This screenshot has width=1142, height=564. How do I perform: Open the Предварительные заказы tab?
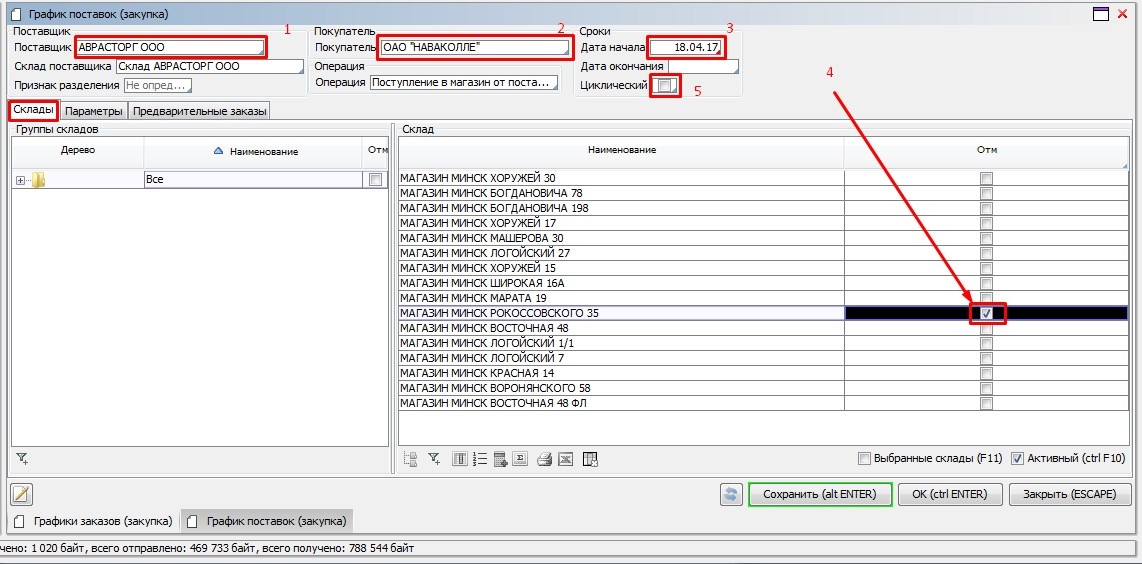point(200,111)
